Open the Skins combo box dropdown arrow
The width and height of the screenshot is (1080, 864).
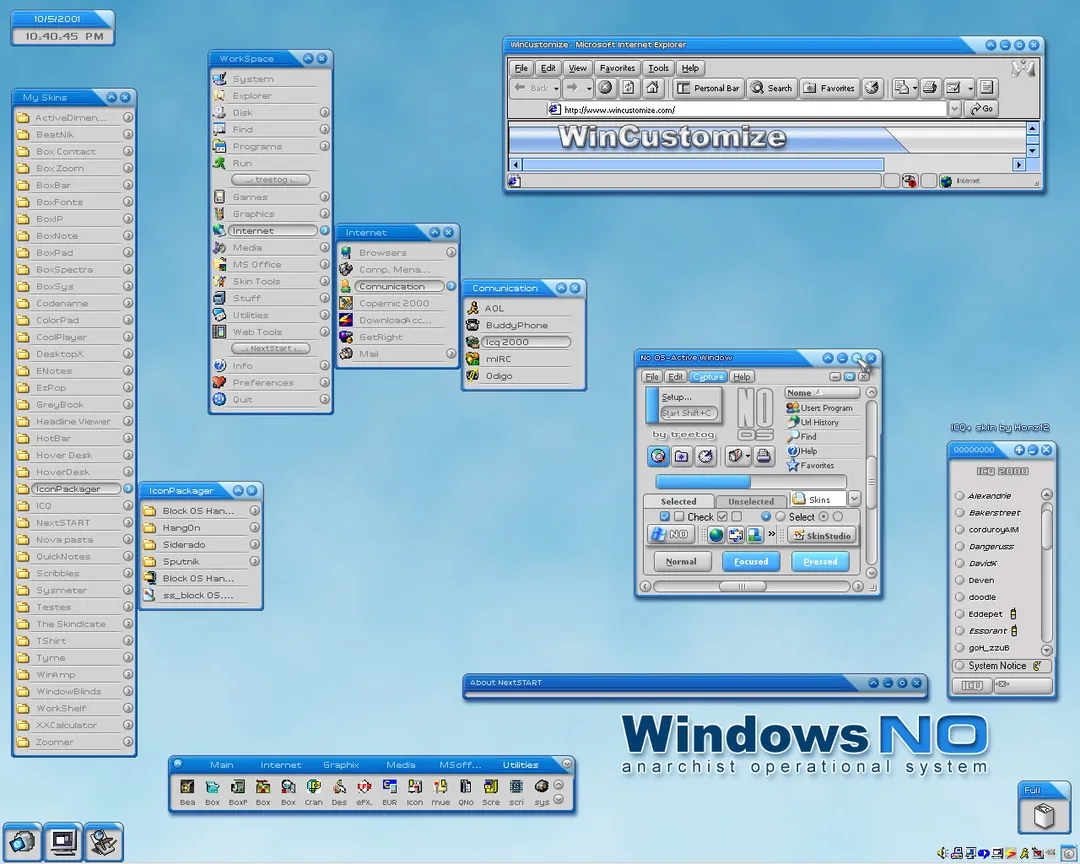click(x=854, y=499)
